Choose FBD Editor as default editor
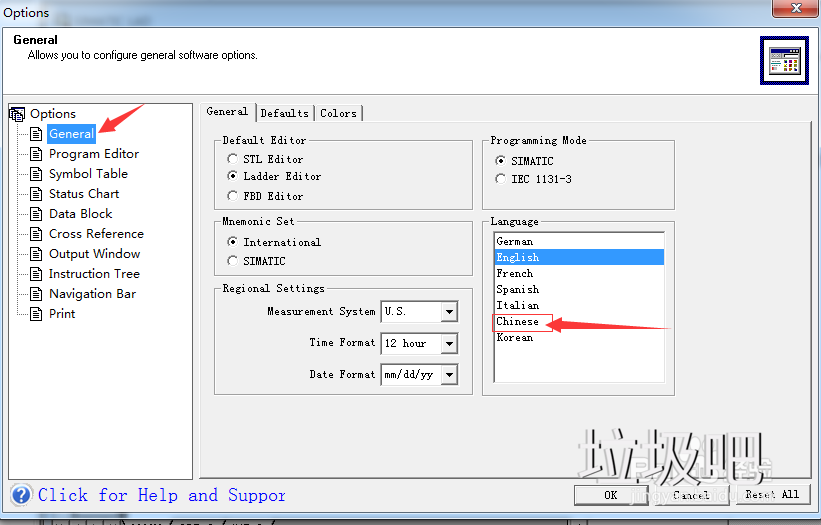 [x=233, y=196]
